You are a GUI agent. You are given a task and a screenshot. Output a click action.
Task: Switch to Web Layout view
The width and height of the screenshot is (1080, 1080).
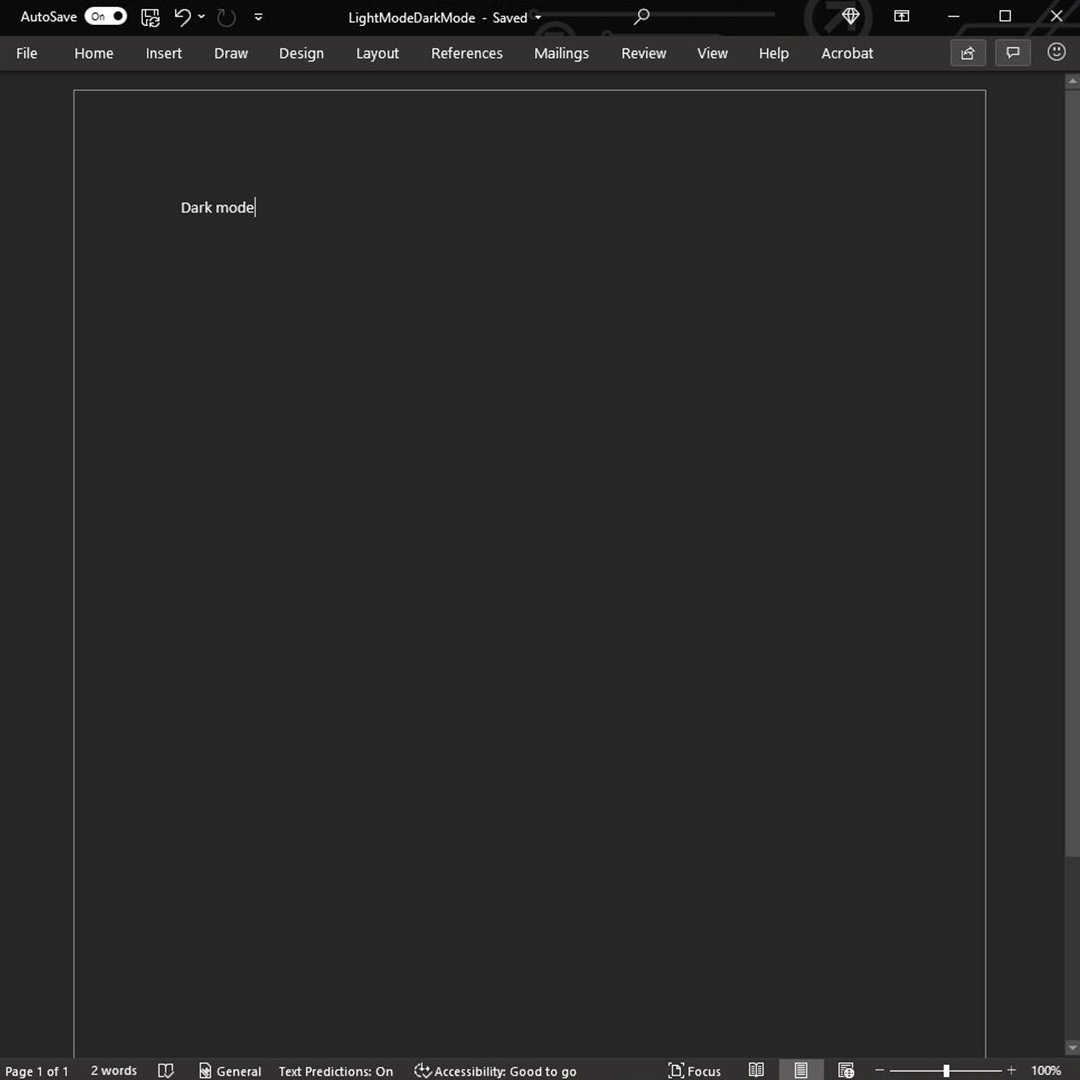(846, 1070)
